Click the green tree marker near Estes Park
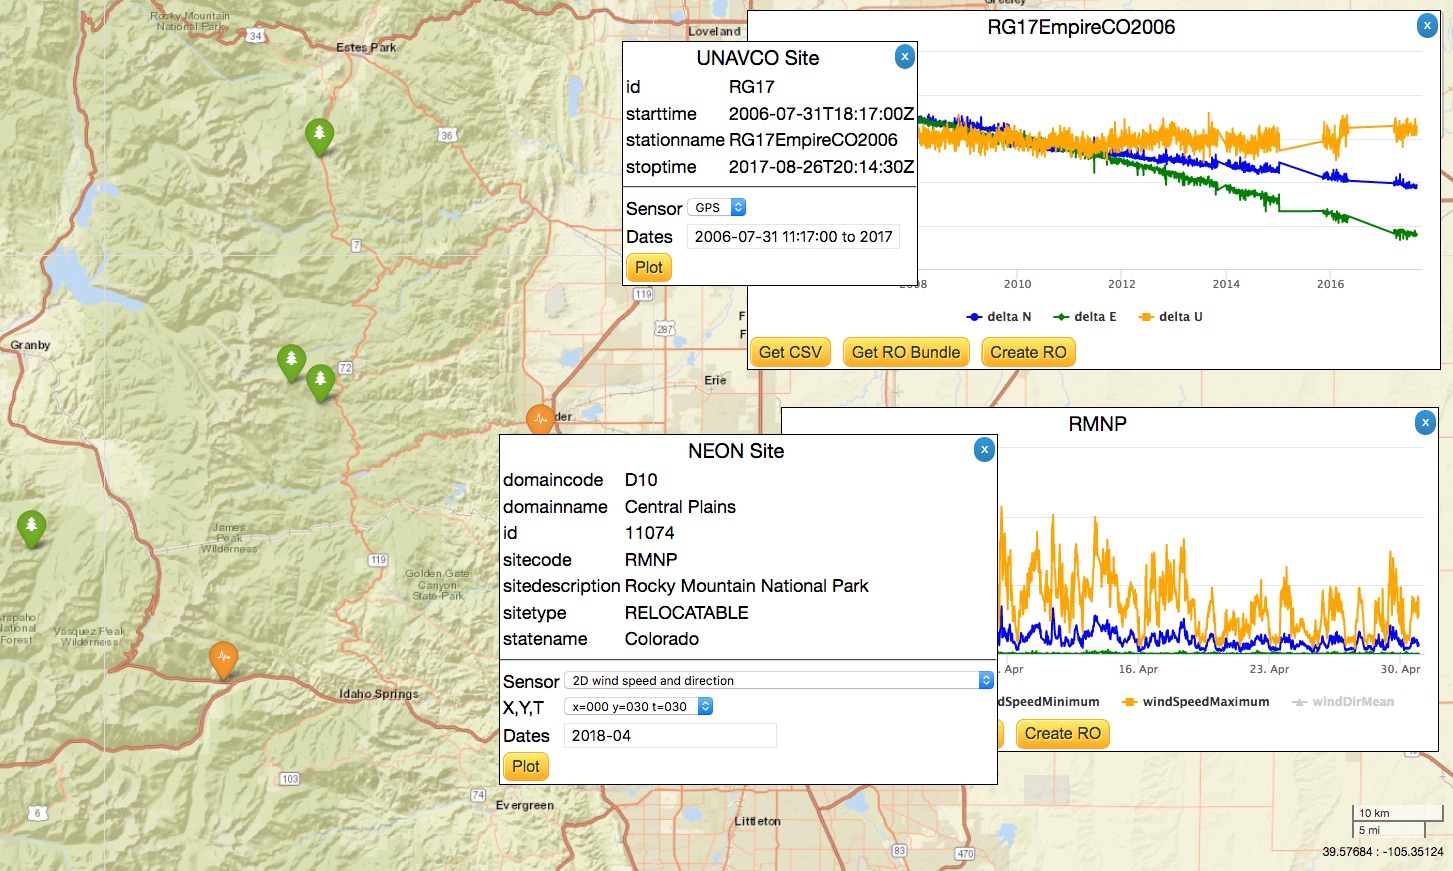This screenshot has height=871, width=1453. point(319,135)
